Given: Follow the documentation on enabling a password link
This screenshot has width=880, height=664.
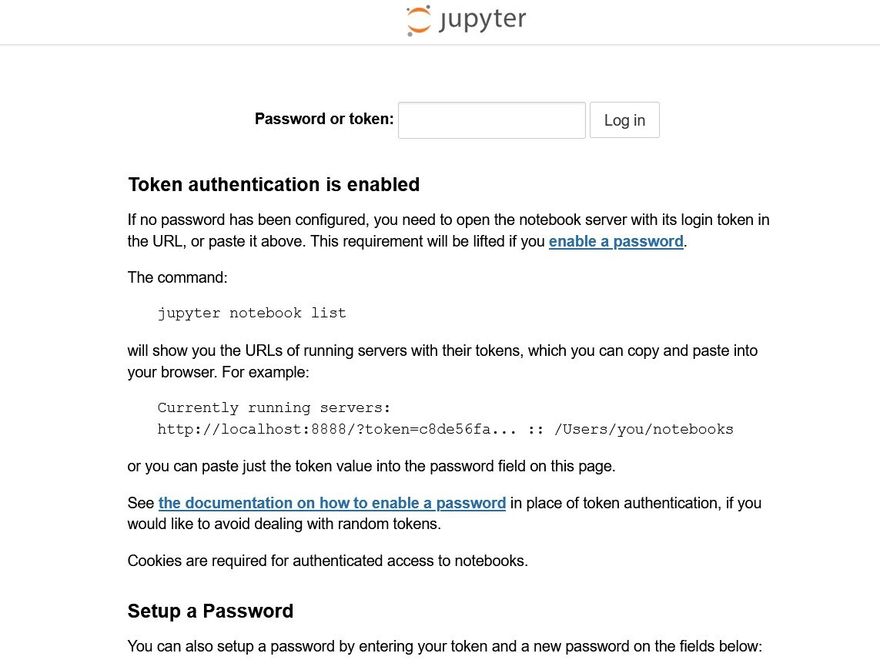Looking at the screenshot, I should click(x=332, y=503).
